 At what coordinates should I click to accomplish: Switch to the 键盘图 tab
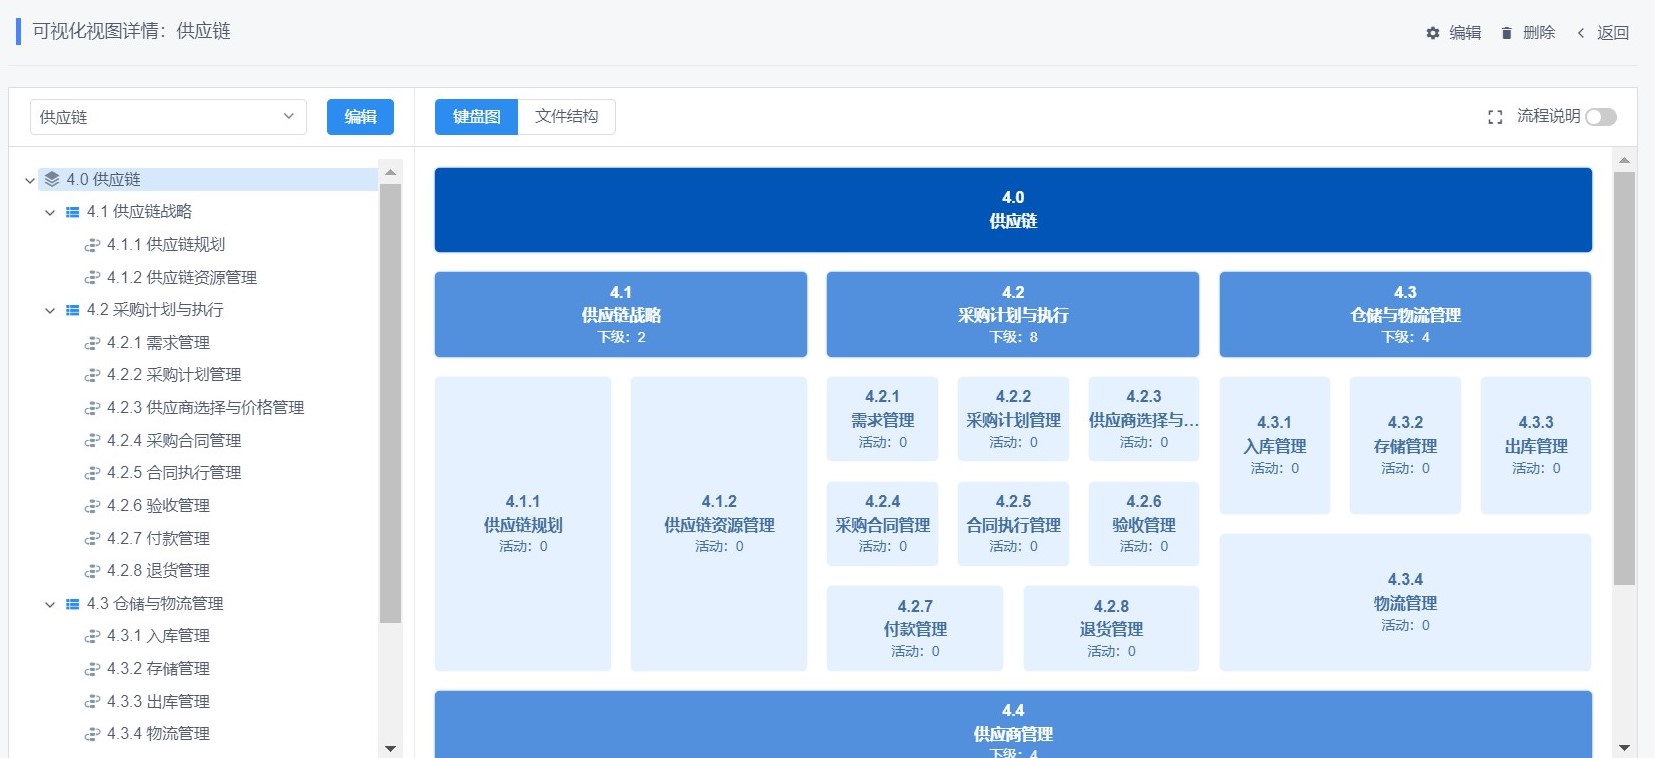476,117
